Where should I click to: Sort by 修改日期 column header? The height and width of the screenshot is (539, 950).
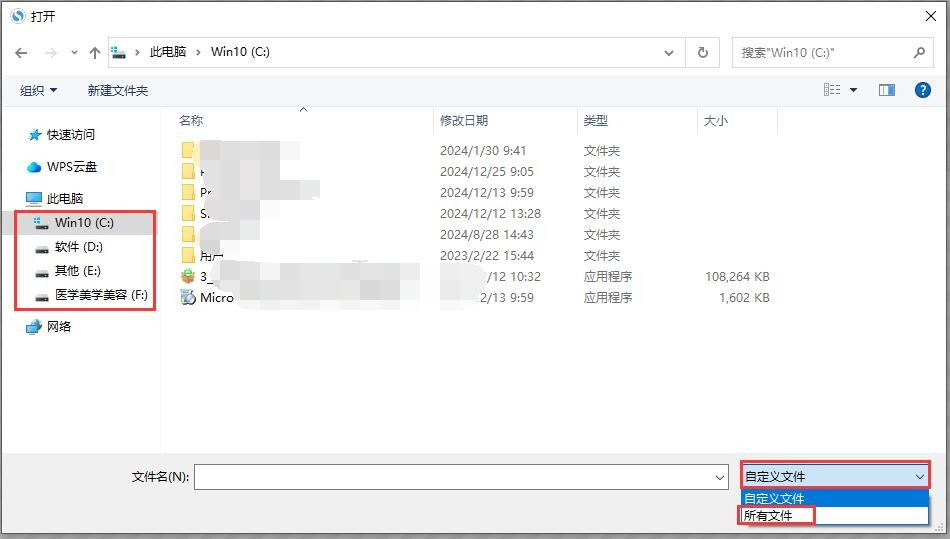(x=464, y=120)
